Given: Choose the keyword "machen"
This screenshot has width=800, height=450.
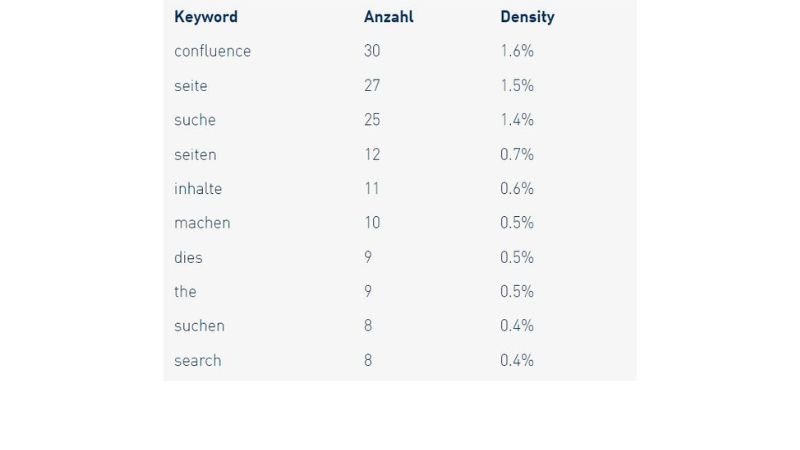Looking at the screenshot, I should pos(202,223).
